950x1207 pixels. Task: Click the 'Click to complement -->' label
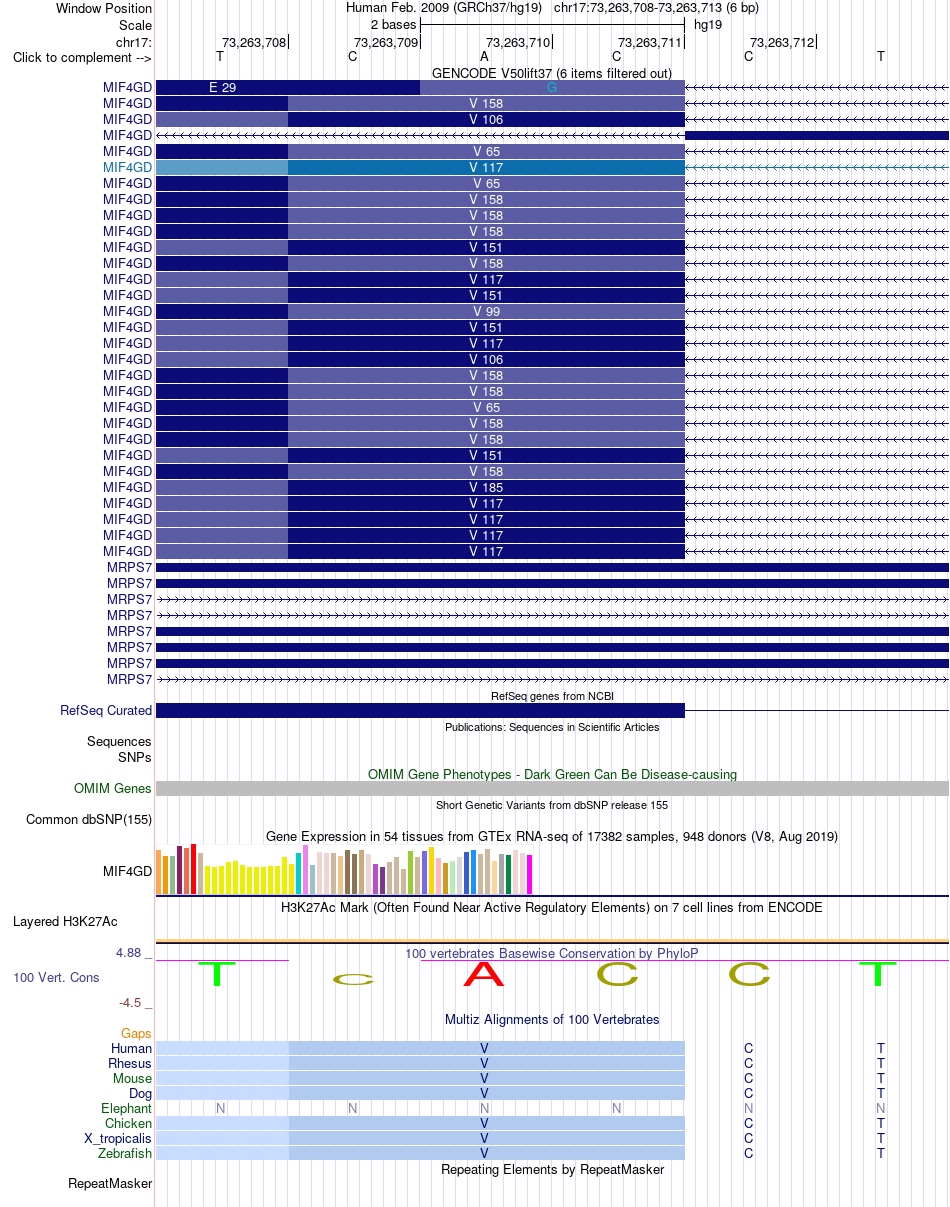(82, 57)
